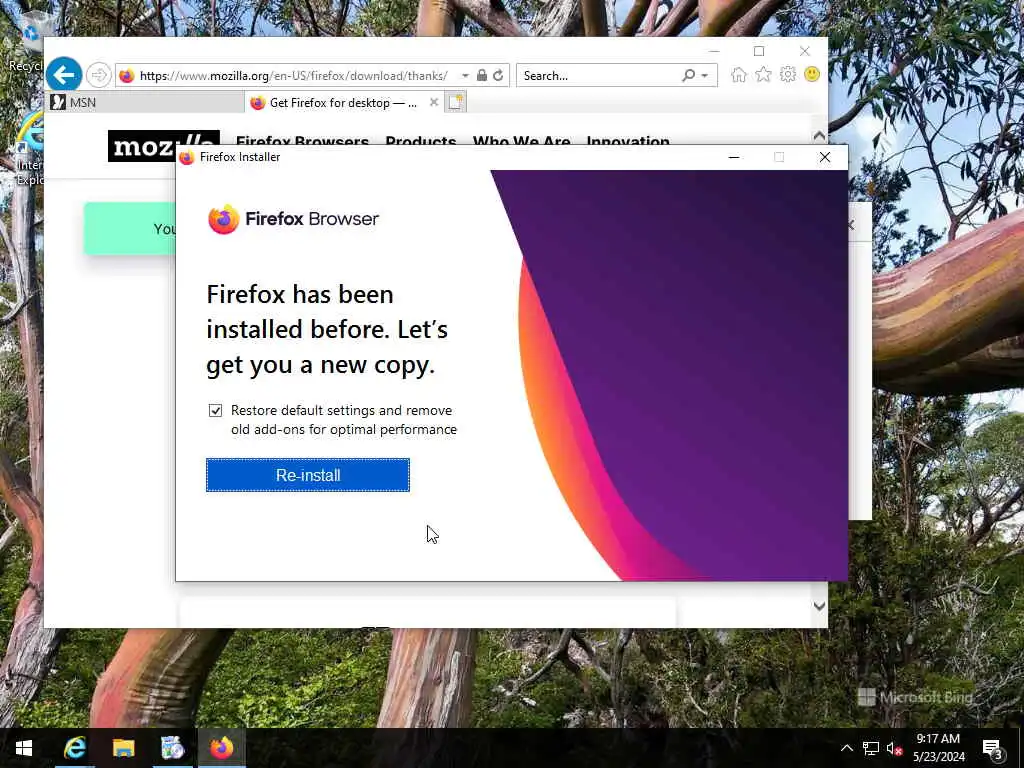Click the IE address bar URL
The width and height of the screenshot is (1024, 768).
(294, 76)
